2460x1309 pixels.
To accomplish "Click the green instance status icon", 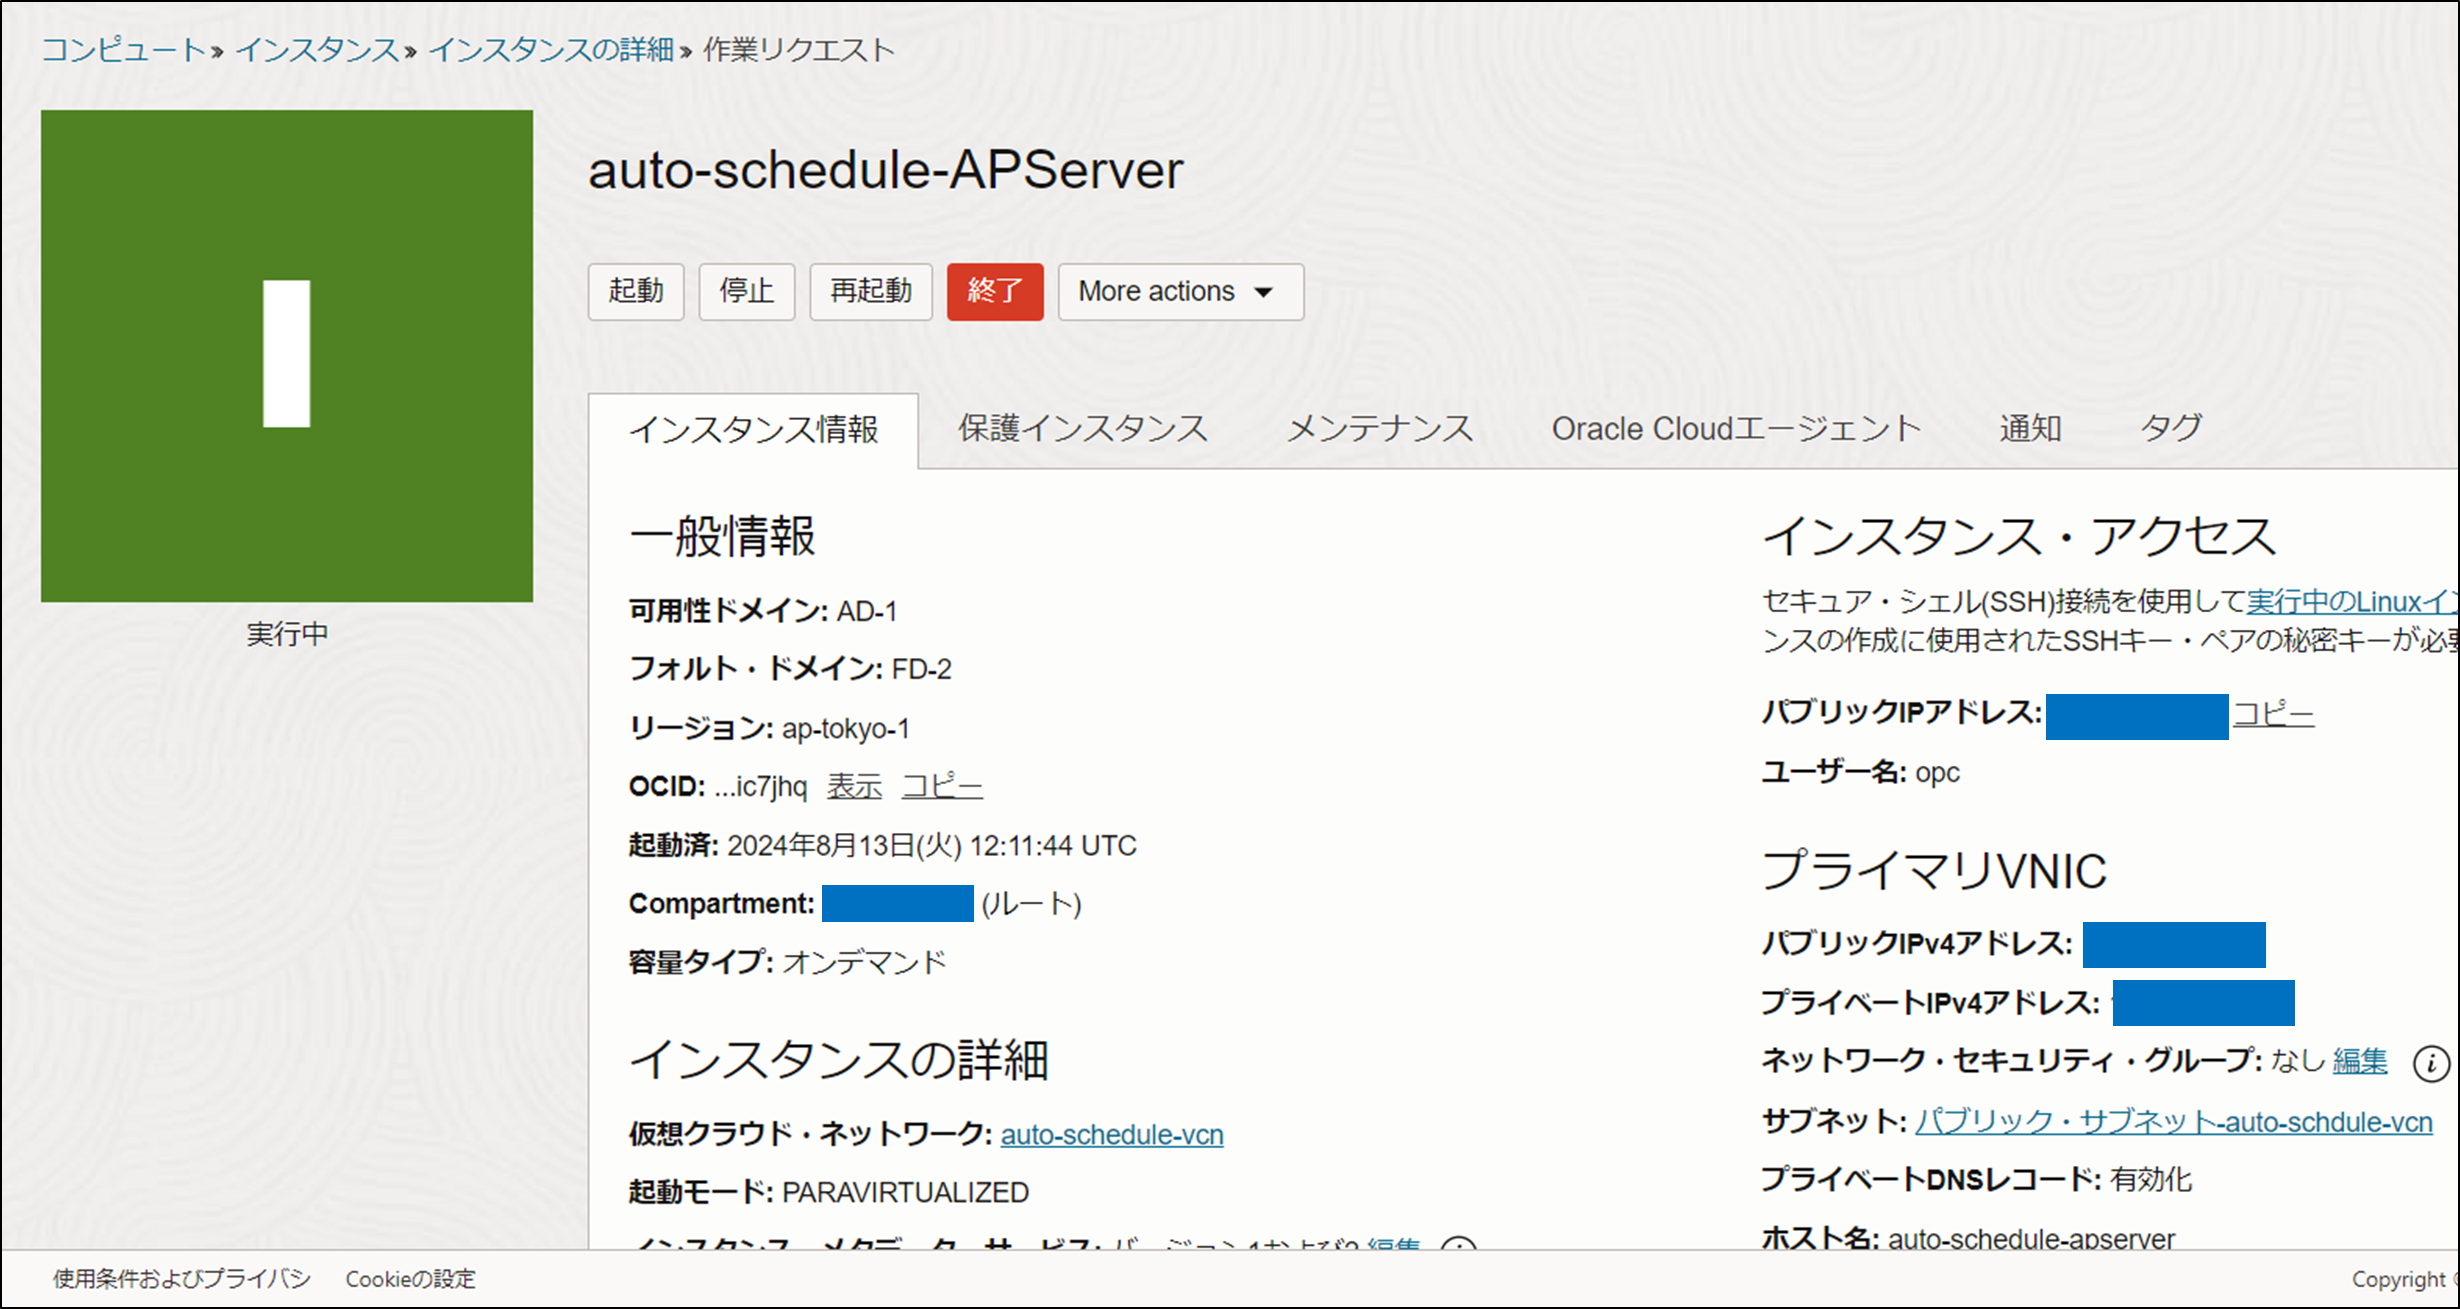I will [x=286, y=355].
